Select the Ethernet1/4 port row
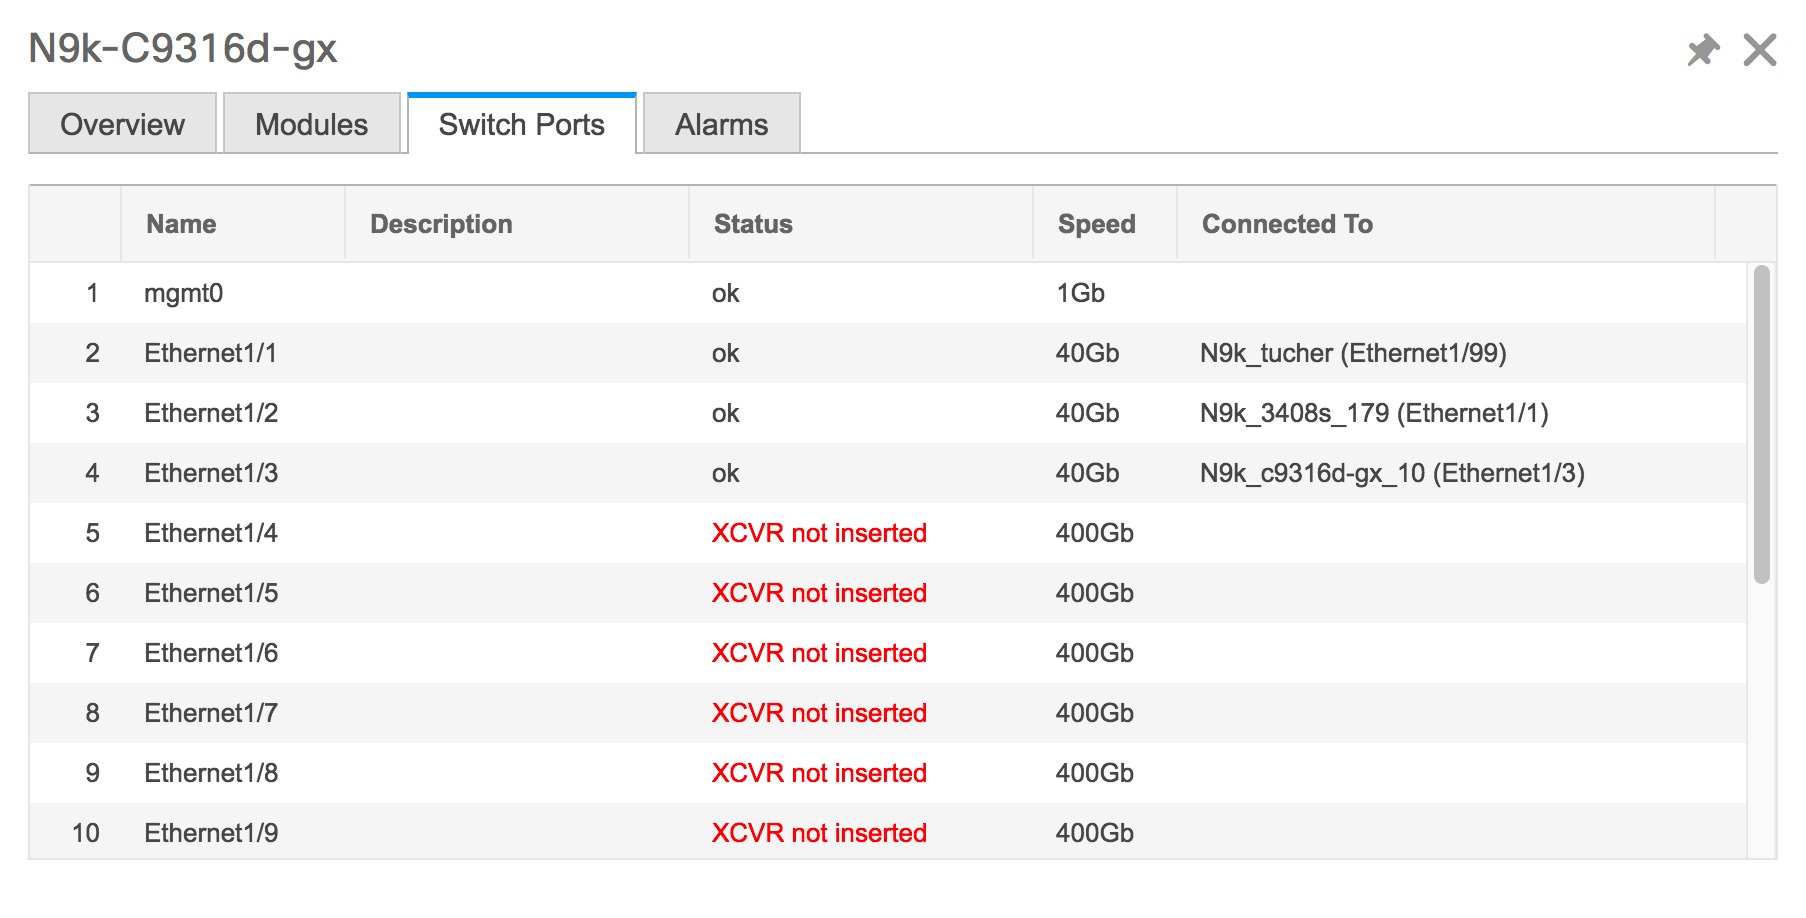The width and height of the screenshot is (1806, 918). click(211, 533)
